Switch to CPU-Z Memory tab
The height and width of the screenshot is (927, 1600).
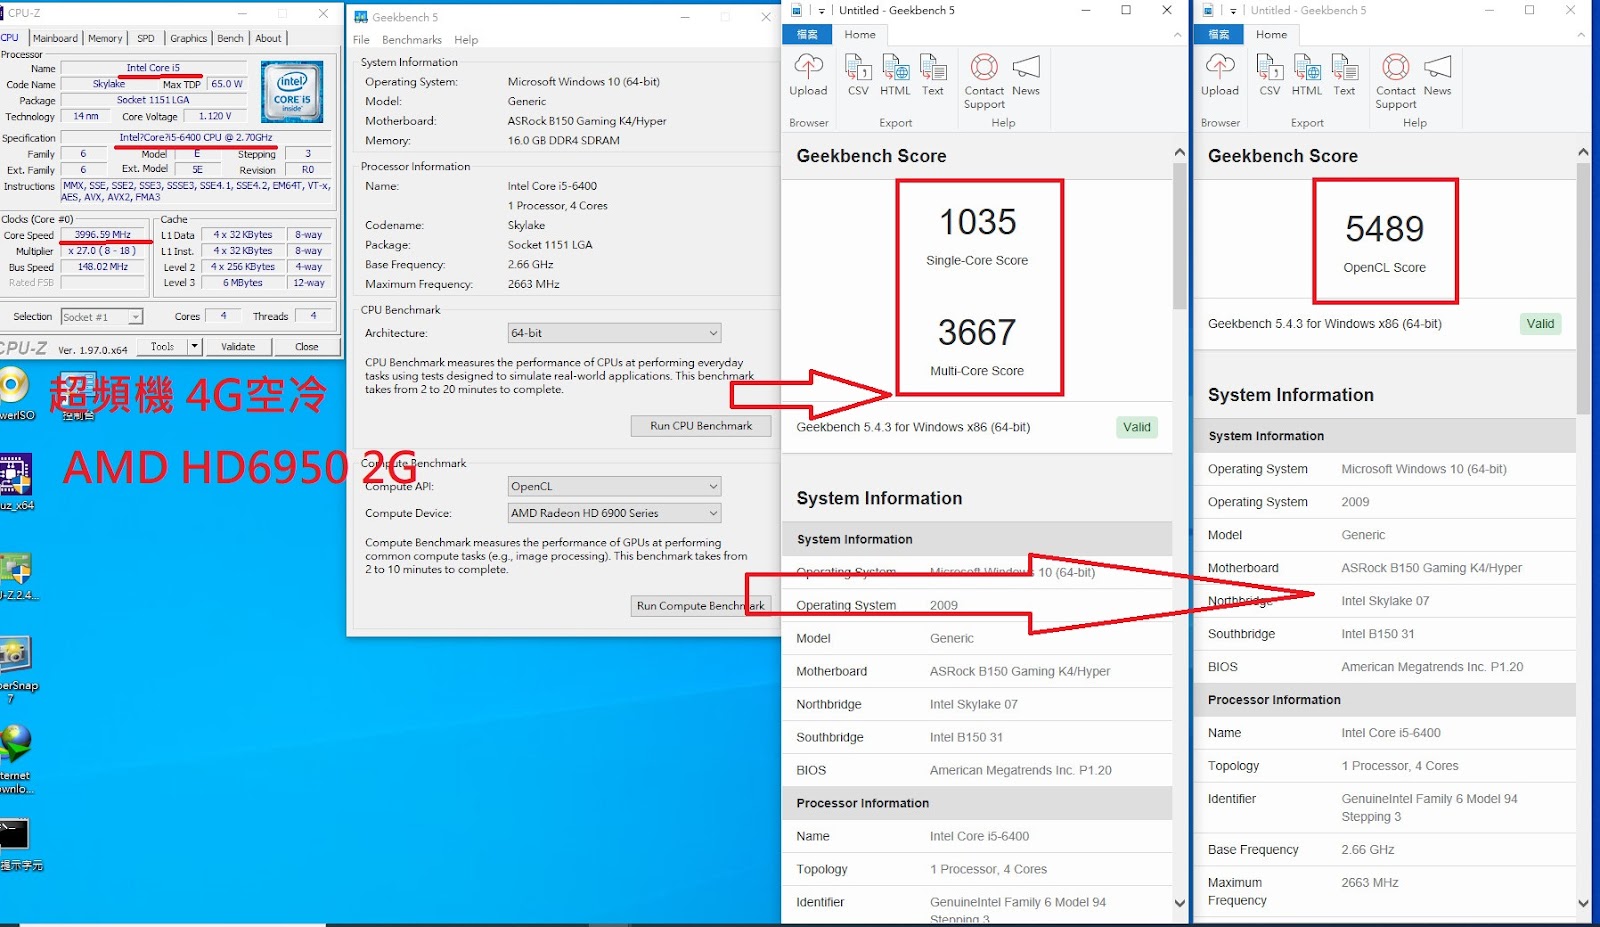click(105, 38)
